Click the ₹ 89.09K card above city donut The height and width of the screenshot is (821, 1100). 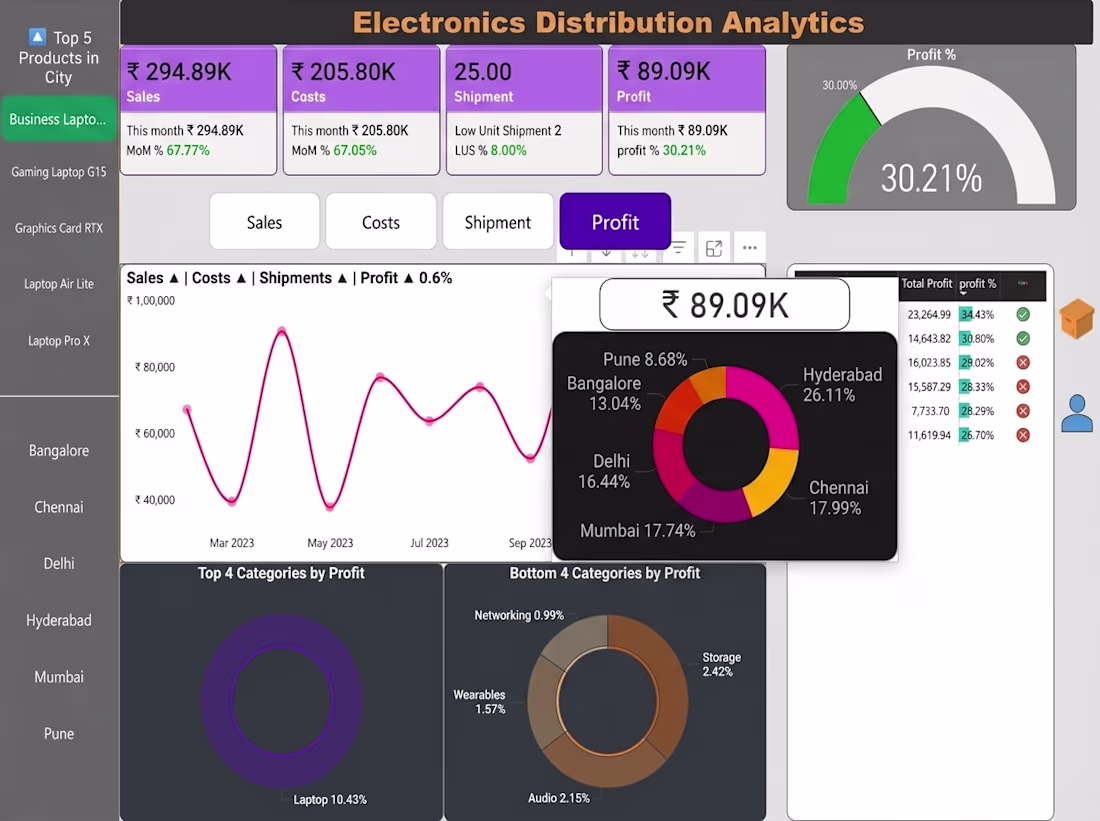[724, 305]
